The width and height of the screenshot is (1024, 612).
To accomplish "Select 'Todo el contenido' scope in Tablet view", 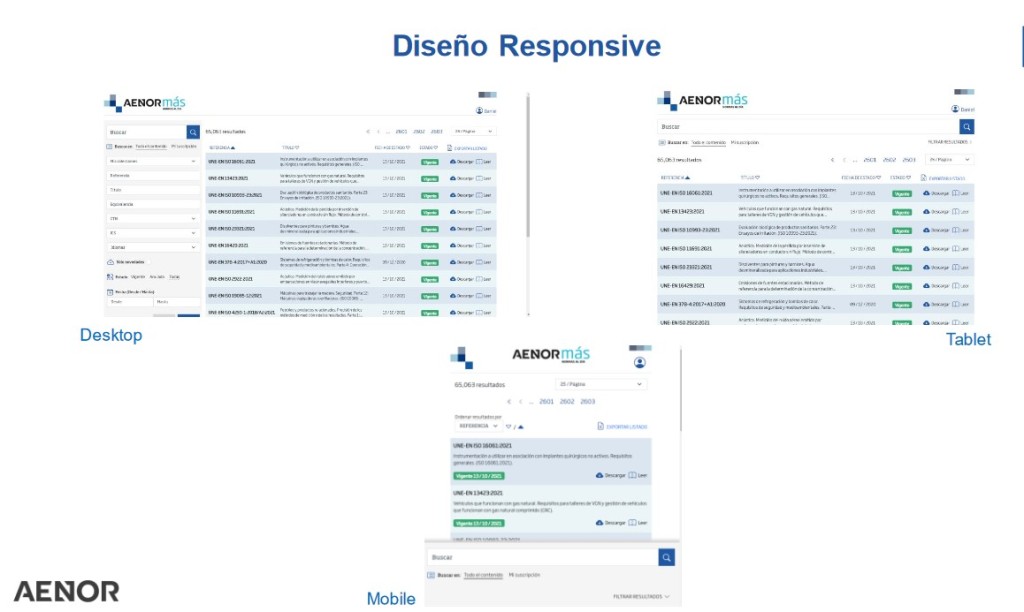I will click(x=708, y=143).
